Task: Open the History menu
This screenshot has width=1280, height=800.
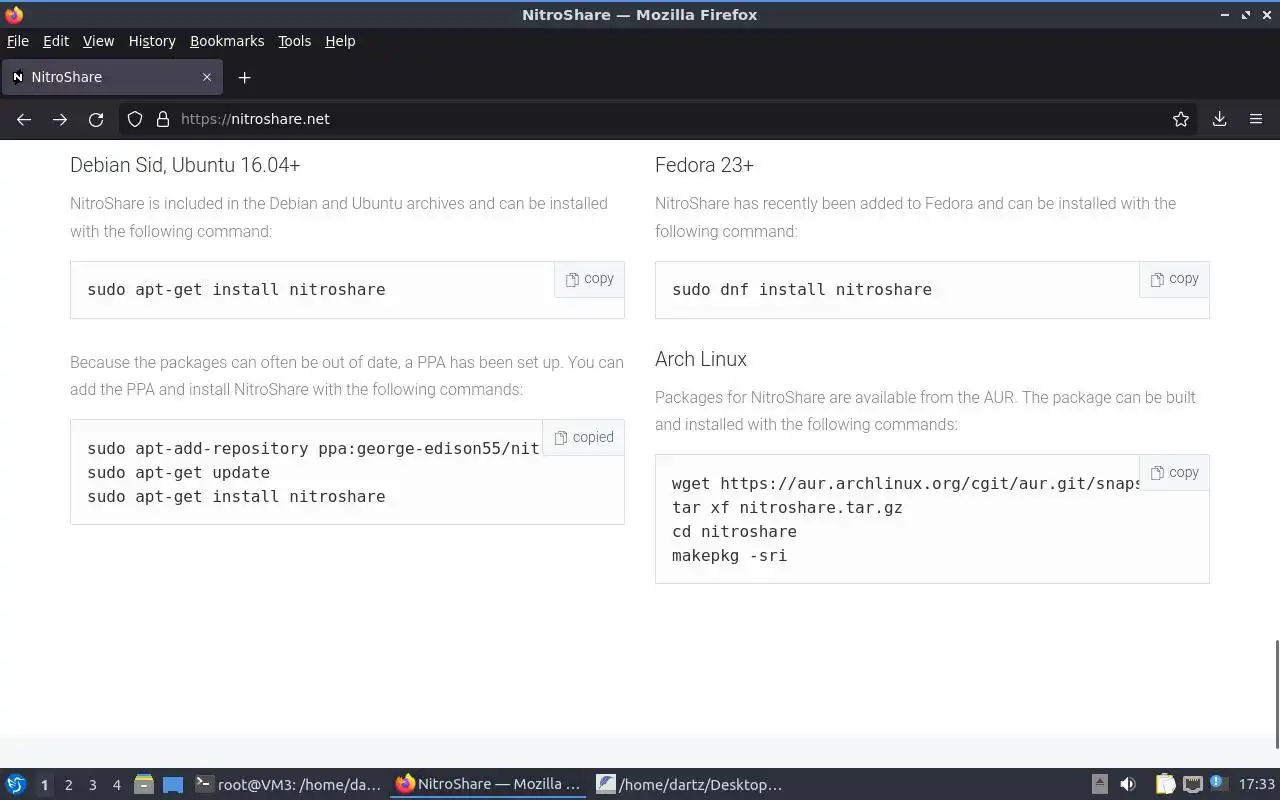Action: (152, 41)
